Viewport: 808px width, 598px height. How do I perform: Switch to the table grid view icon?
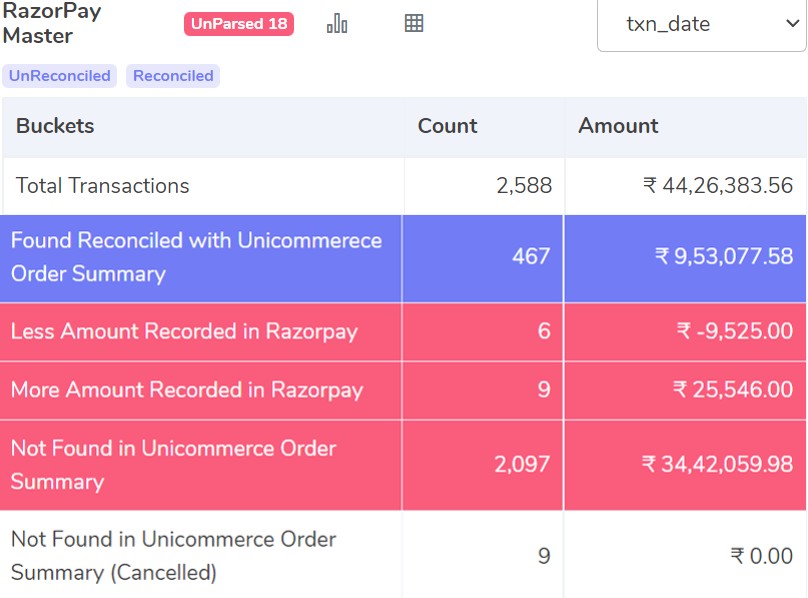[414, 23]
